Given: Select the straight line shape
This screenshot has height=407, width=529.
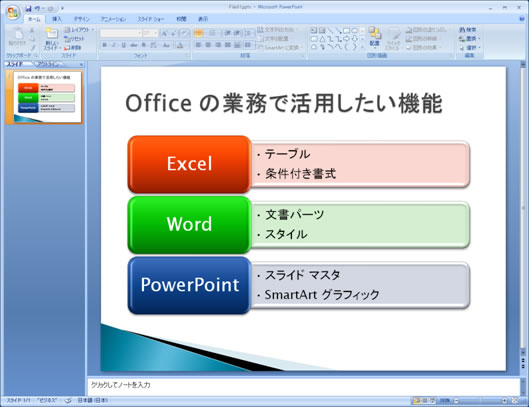Looking at the screenshot, I should pos(330,30).
